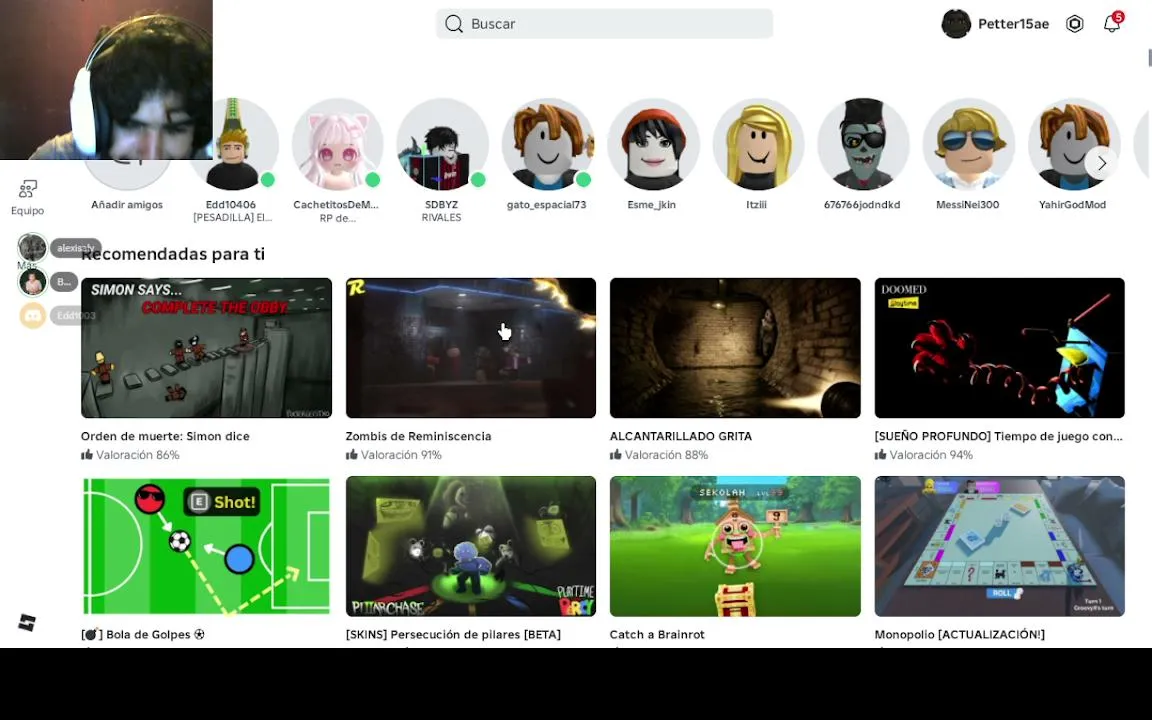Click the Zombis de Reminiscencia title
Viewport: 1152px width, 720px height.
tap(419, 436)
